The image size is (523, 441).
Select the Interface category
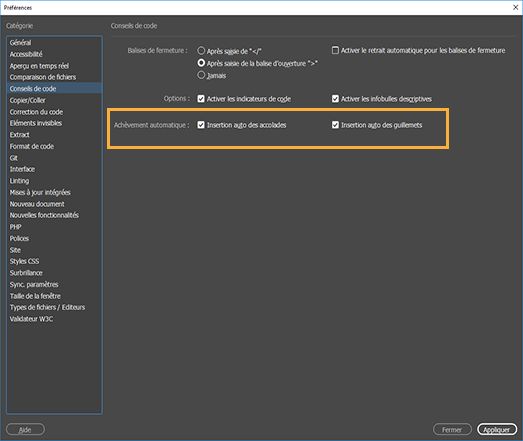coord(54,169)
